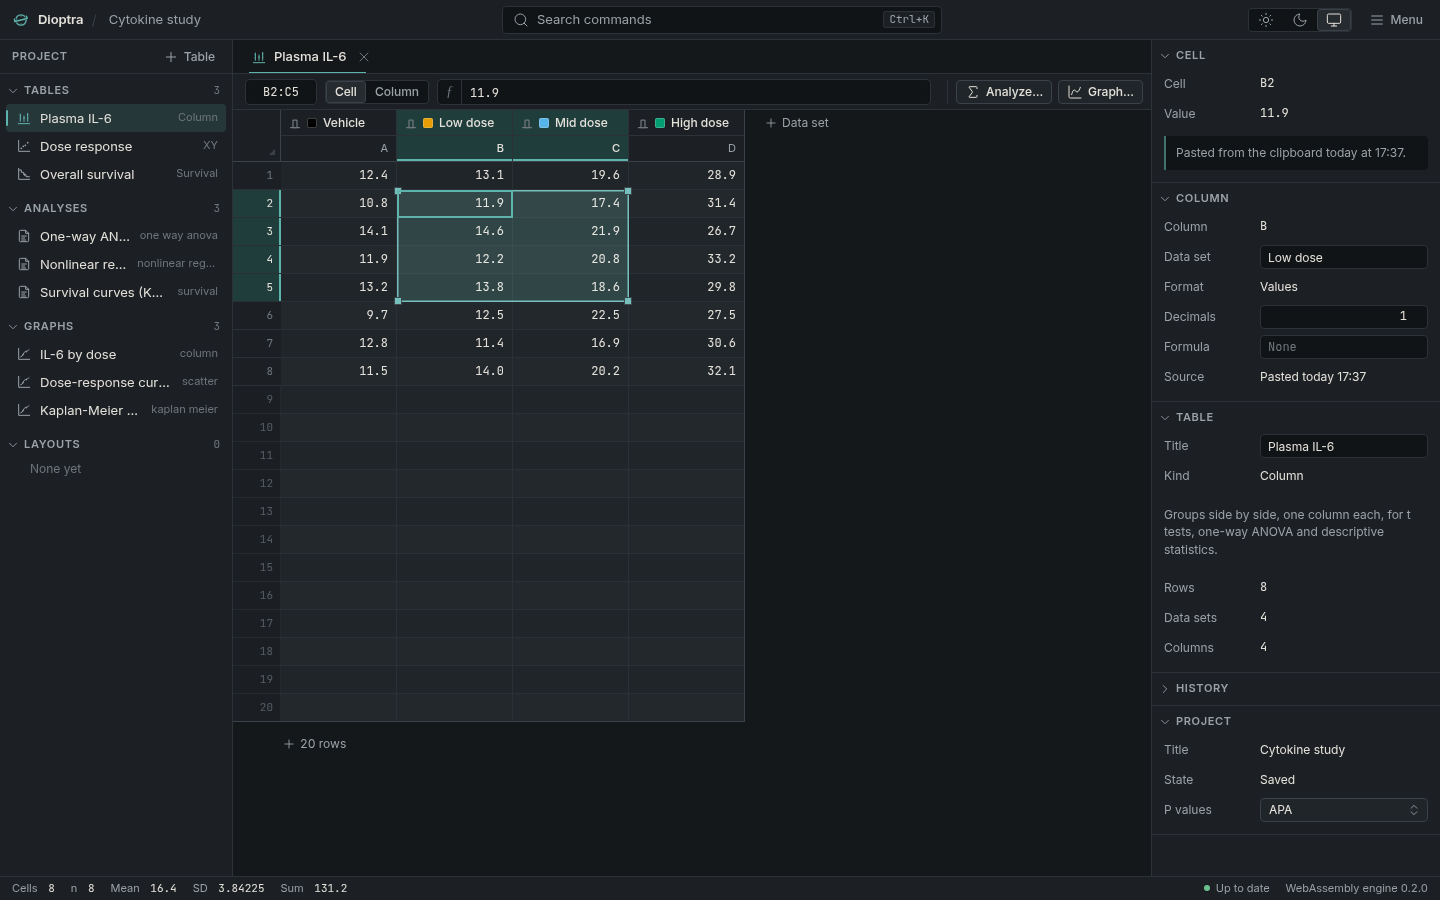Add 20 rows to the table
Image resolution: width=1440 pixels, height=900 pixels.
[x=315, y=744]
